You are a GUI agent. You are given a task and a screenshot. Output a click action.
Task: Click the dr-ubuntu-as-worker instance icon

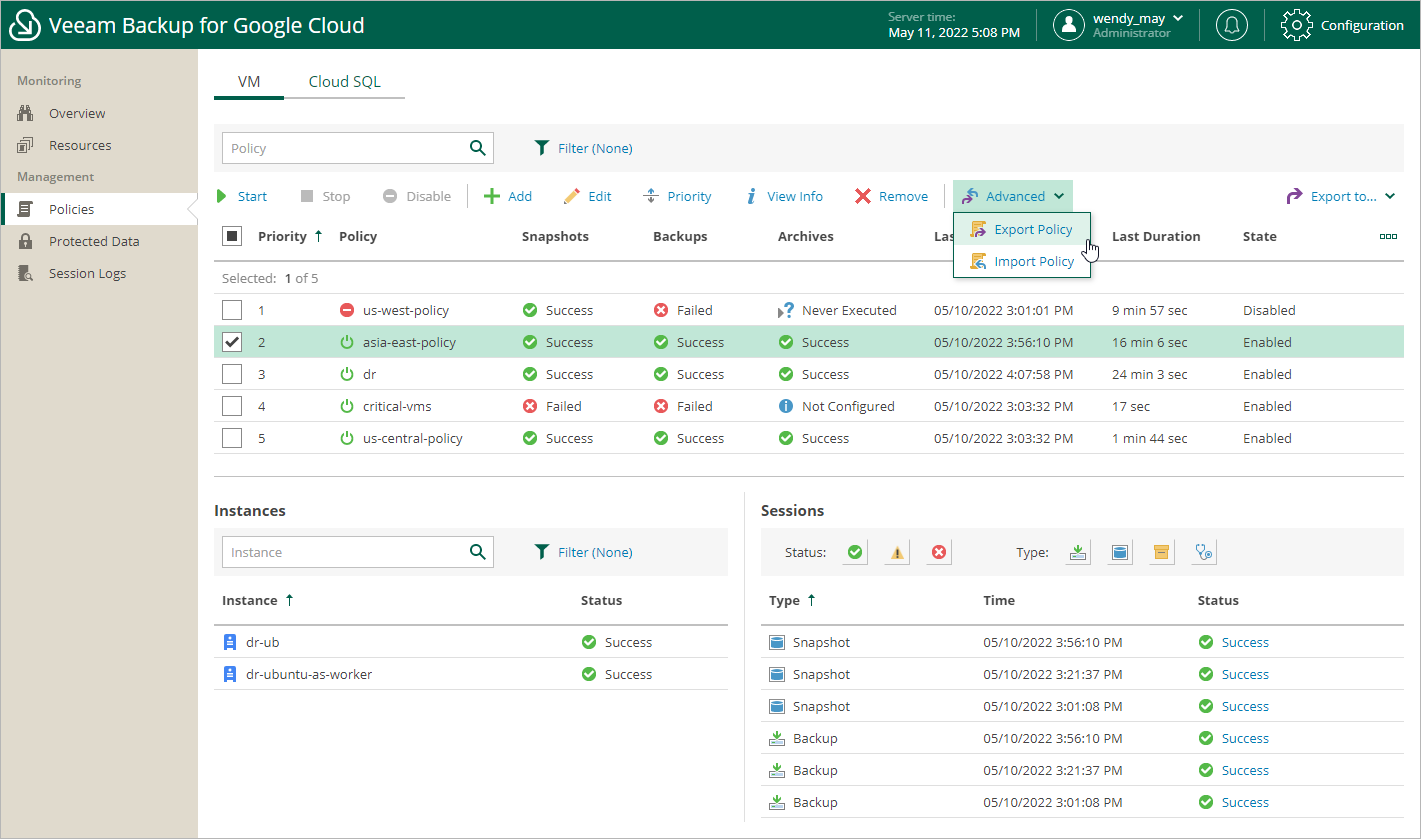coord(230,674)
